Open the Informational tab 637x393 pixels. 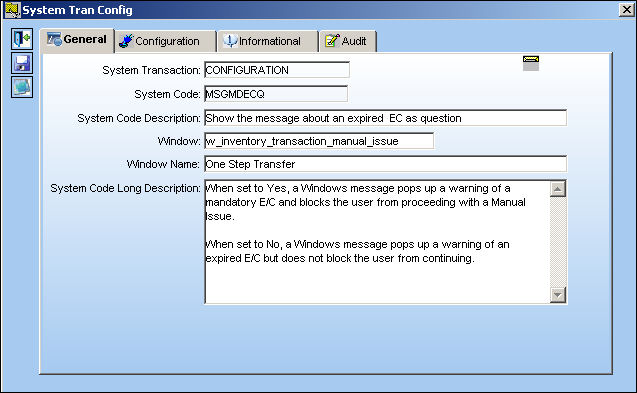click(x=268, y=41)
